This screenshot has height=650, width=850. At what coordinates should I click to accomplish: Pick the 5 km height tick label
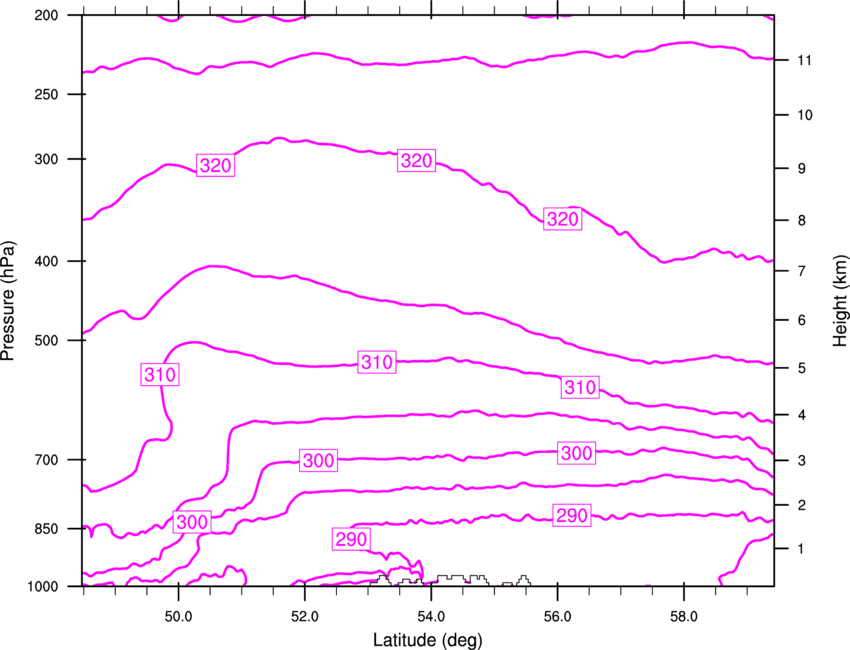(x=802, y=368)
